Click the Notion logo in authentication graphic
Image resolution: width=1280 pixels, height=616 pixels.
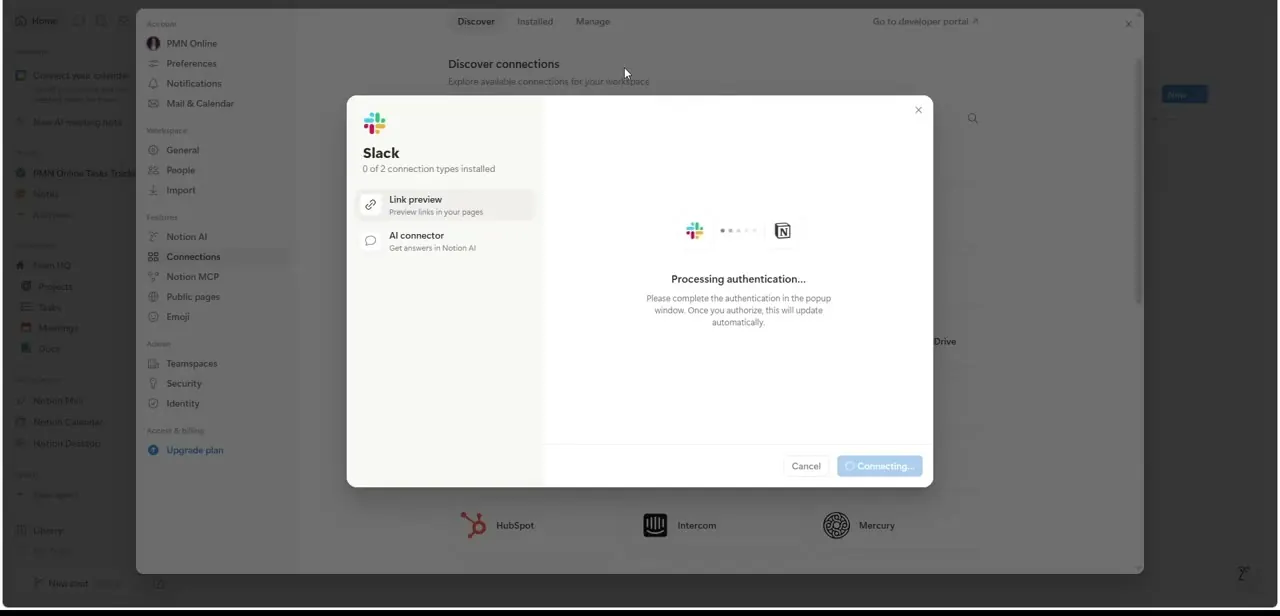pos(783,231)
